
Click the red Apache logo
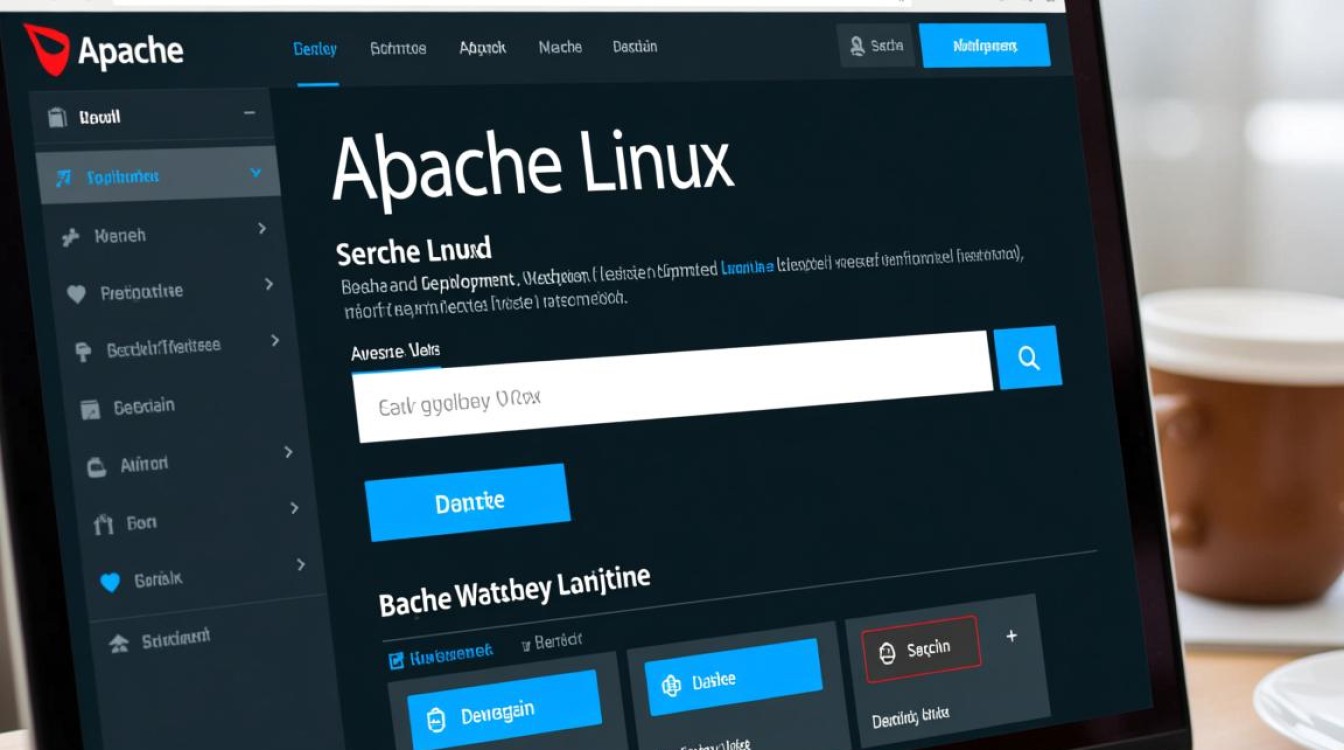48,49
